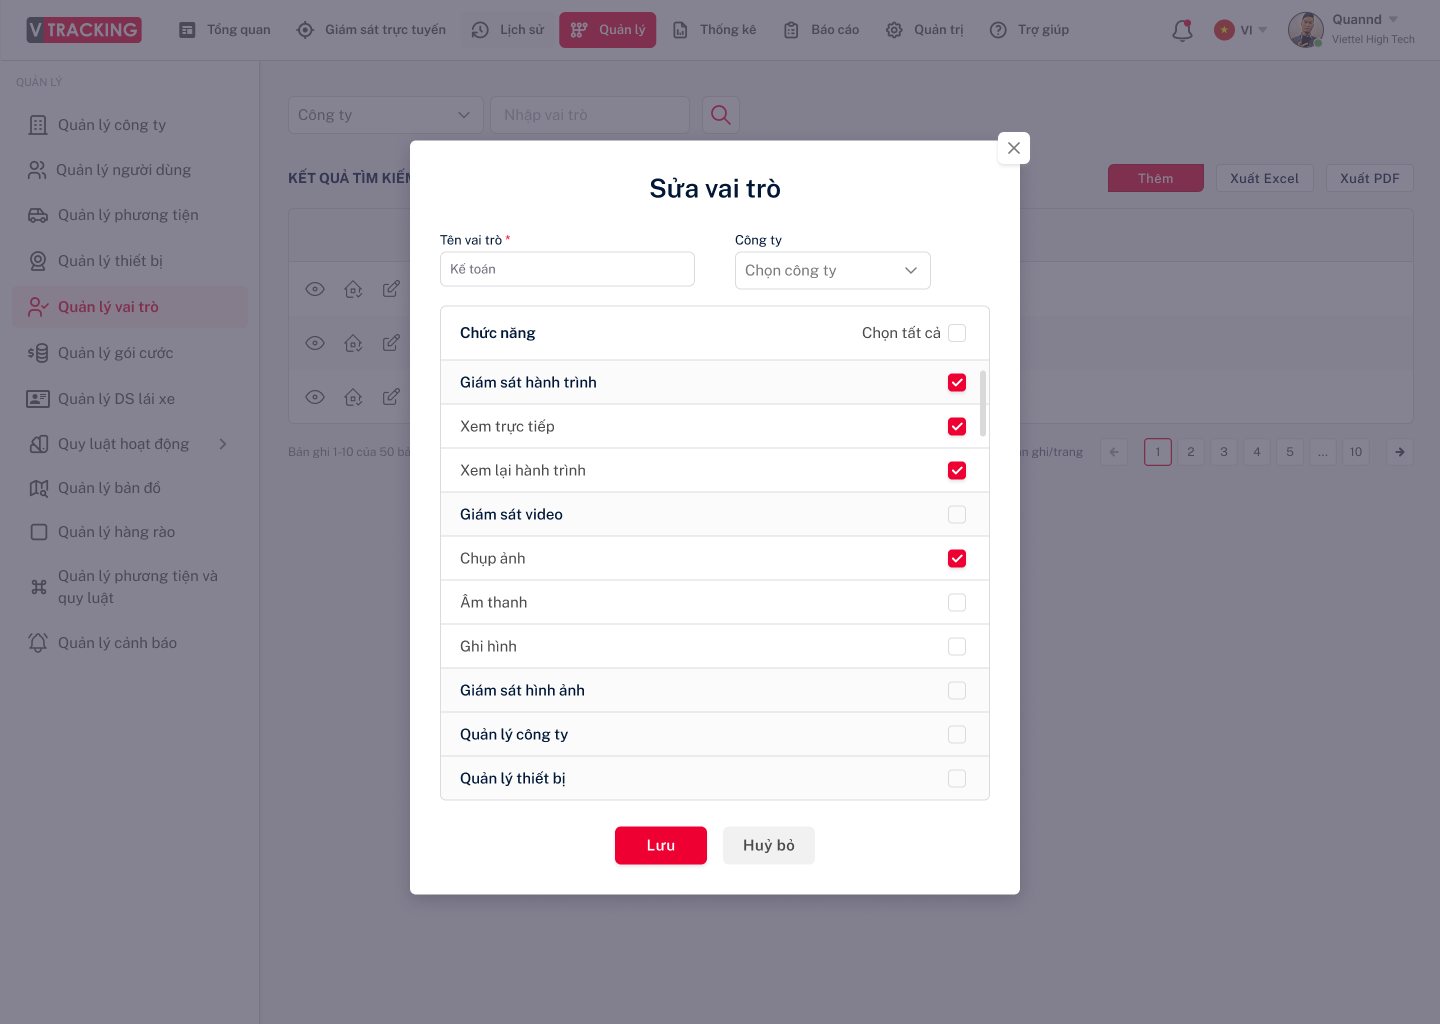
Task: Click the home-gear icon in third row
Action: pos(353,397)
